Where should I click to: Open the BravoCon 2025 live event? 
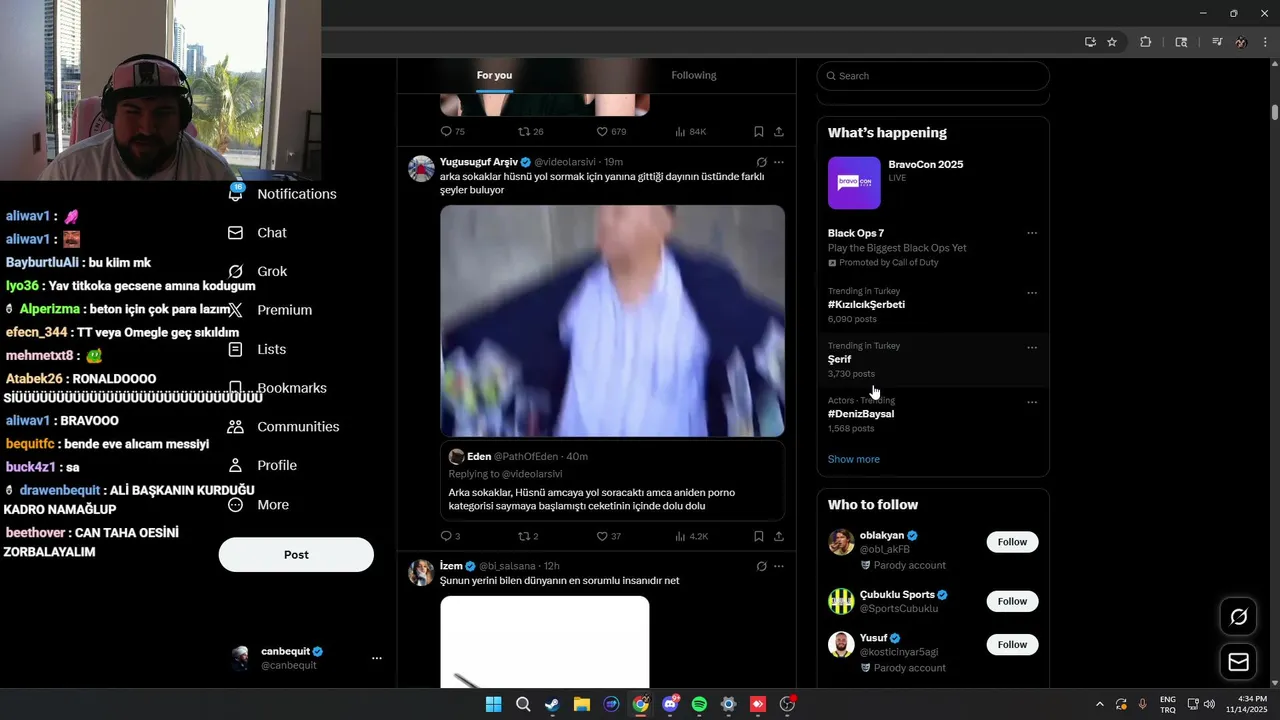[x=933, y=183]
